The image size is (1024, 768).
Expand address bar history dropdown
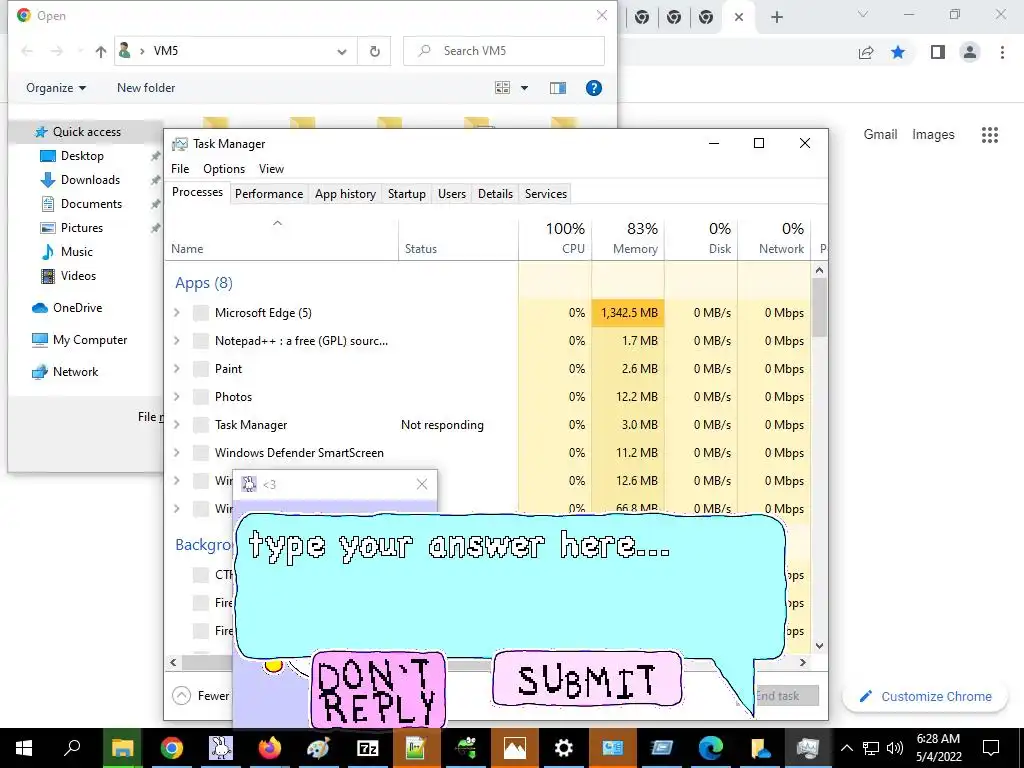tap(342, 52)
